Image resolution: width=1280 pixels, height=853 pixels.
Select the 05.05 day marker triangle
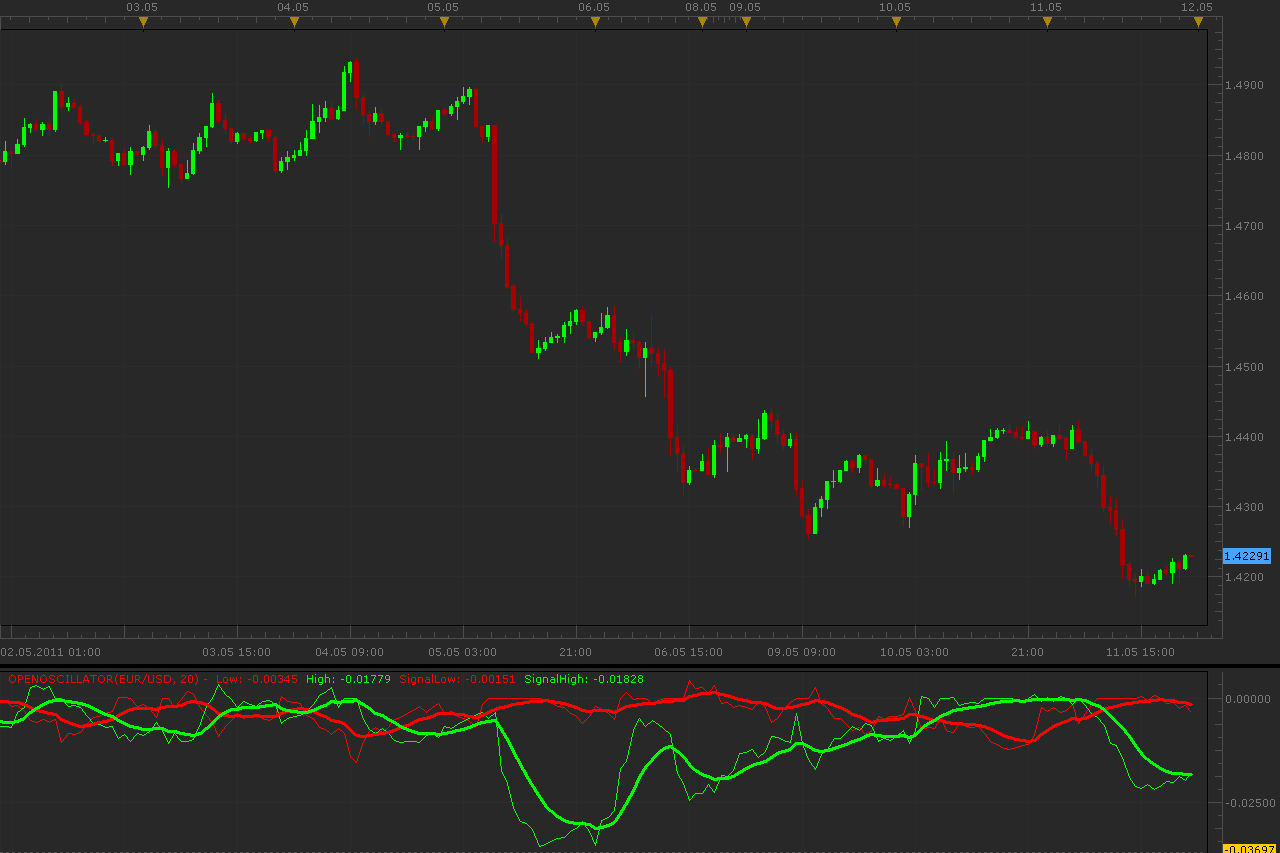444,22
